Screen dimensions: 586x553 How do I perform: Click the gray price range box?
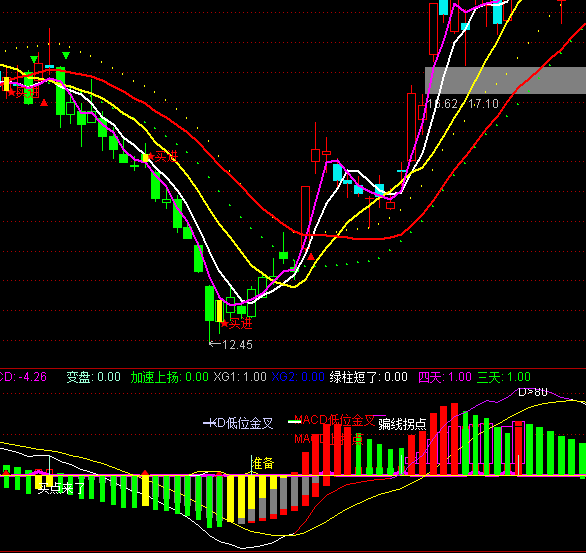[x=505, y=80]
